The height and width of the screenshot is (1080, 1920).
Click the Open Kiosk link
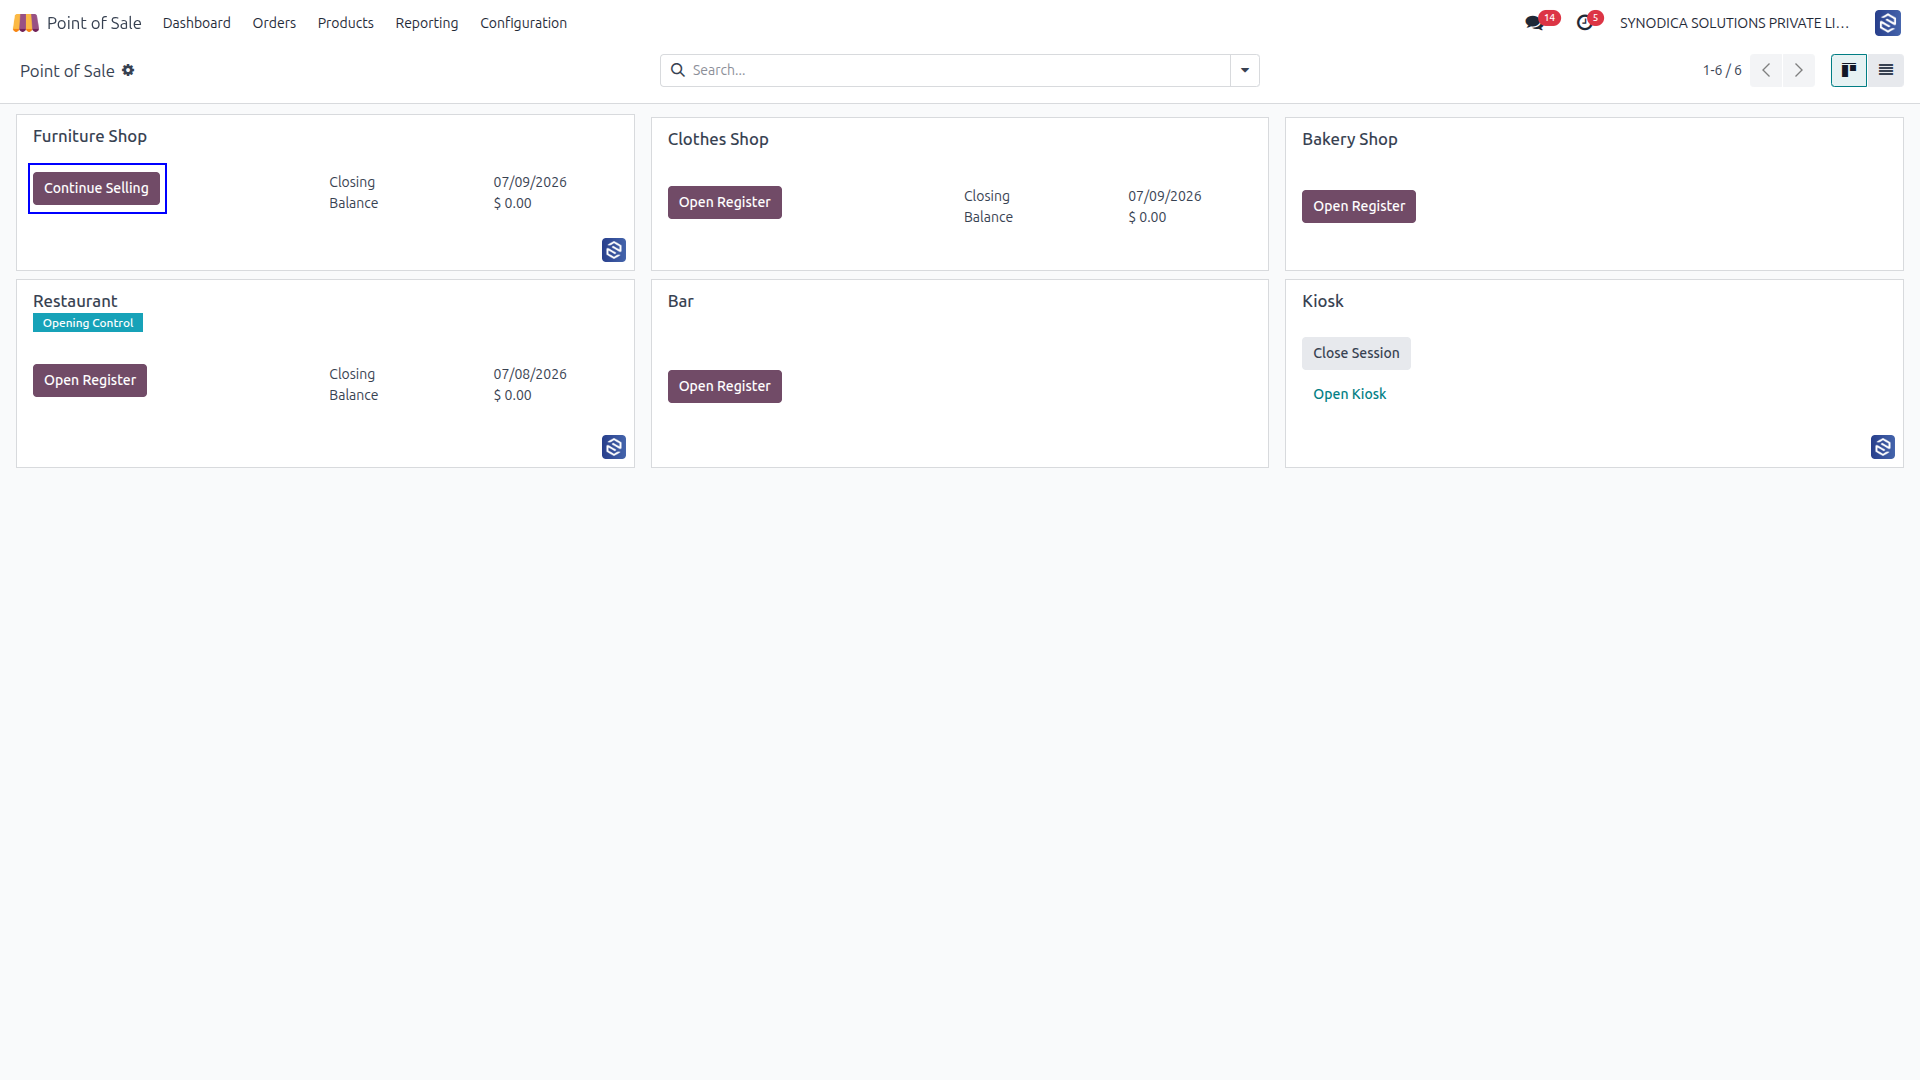click(x=1349, y=394)
